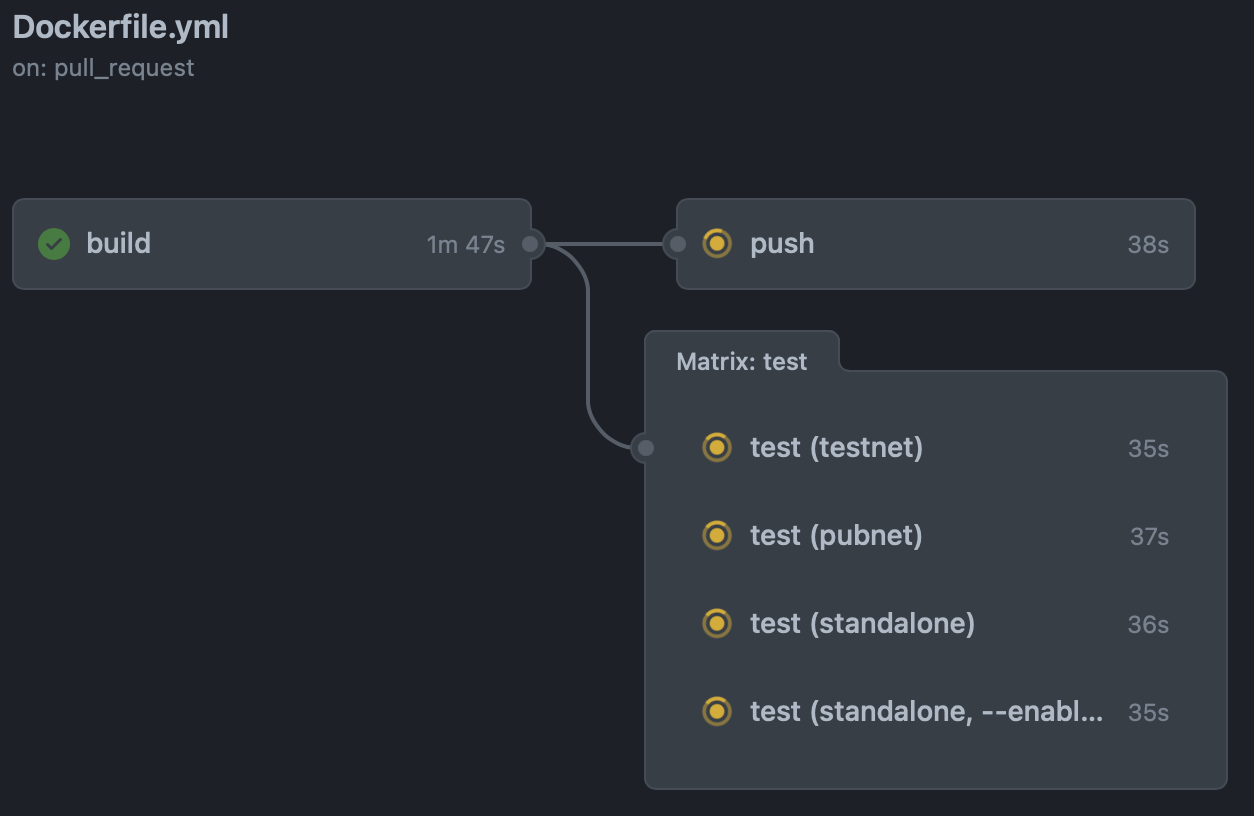
Task: Click the 38s duration beside push
Action: pos(1149,244)
